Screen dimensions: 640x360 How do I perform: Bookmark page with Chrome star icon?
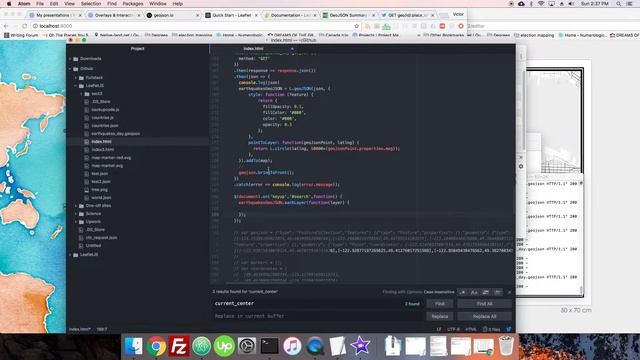pos(357,26)
